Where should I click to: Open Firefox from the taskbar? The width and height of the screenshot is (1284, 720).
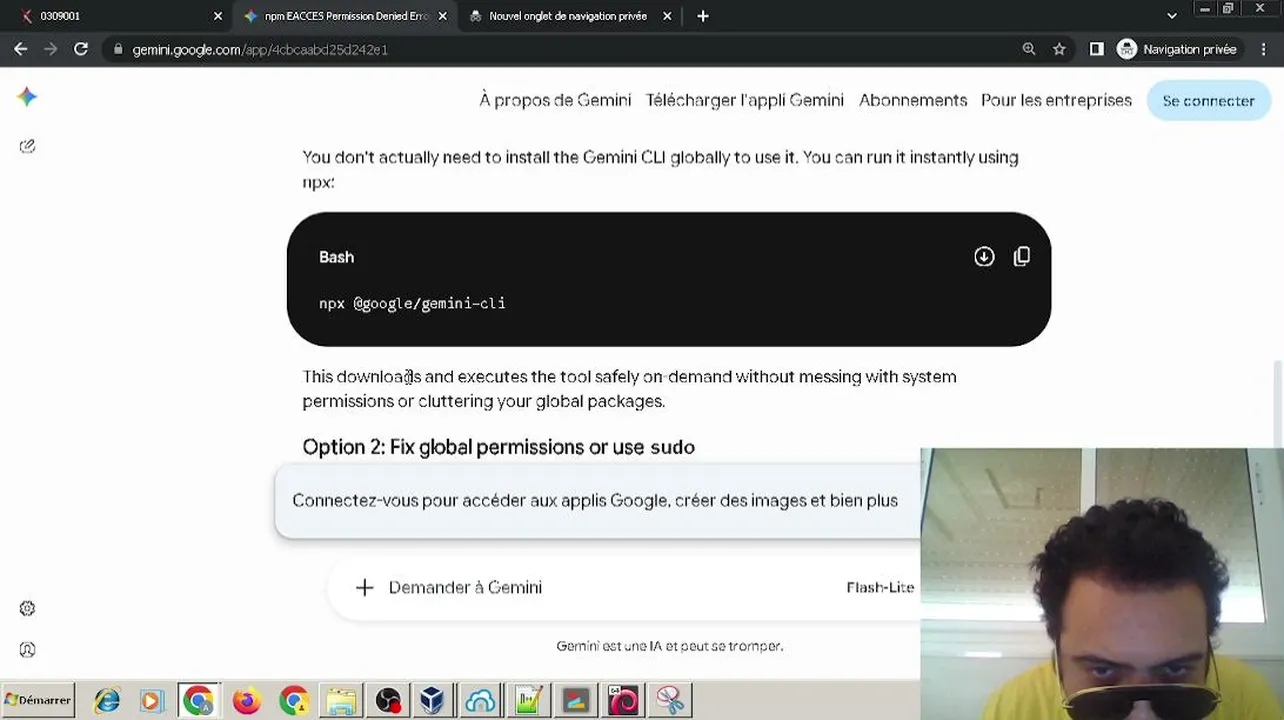tap(246, 700)
